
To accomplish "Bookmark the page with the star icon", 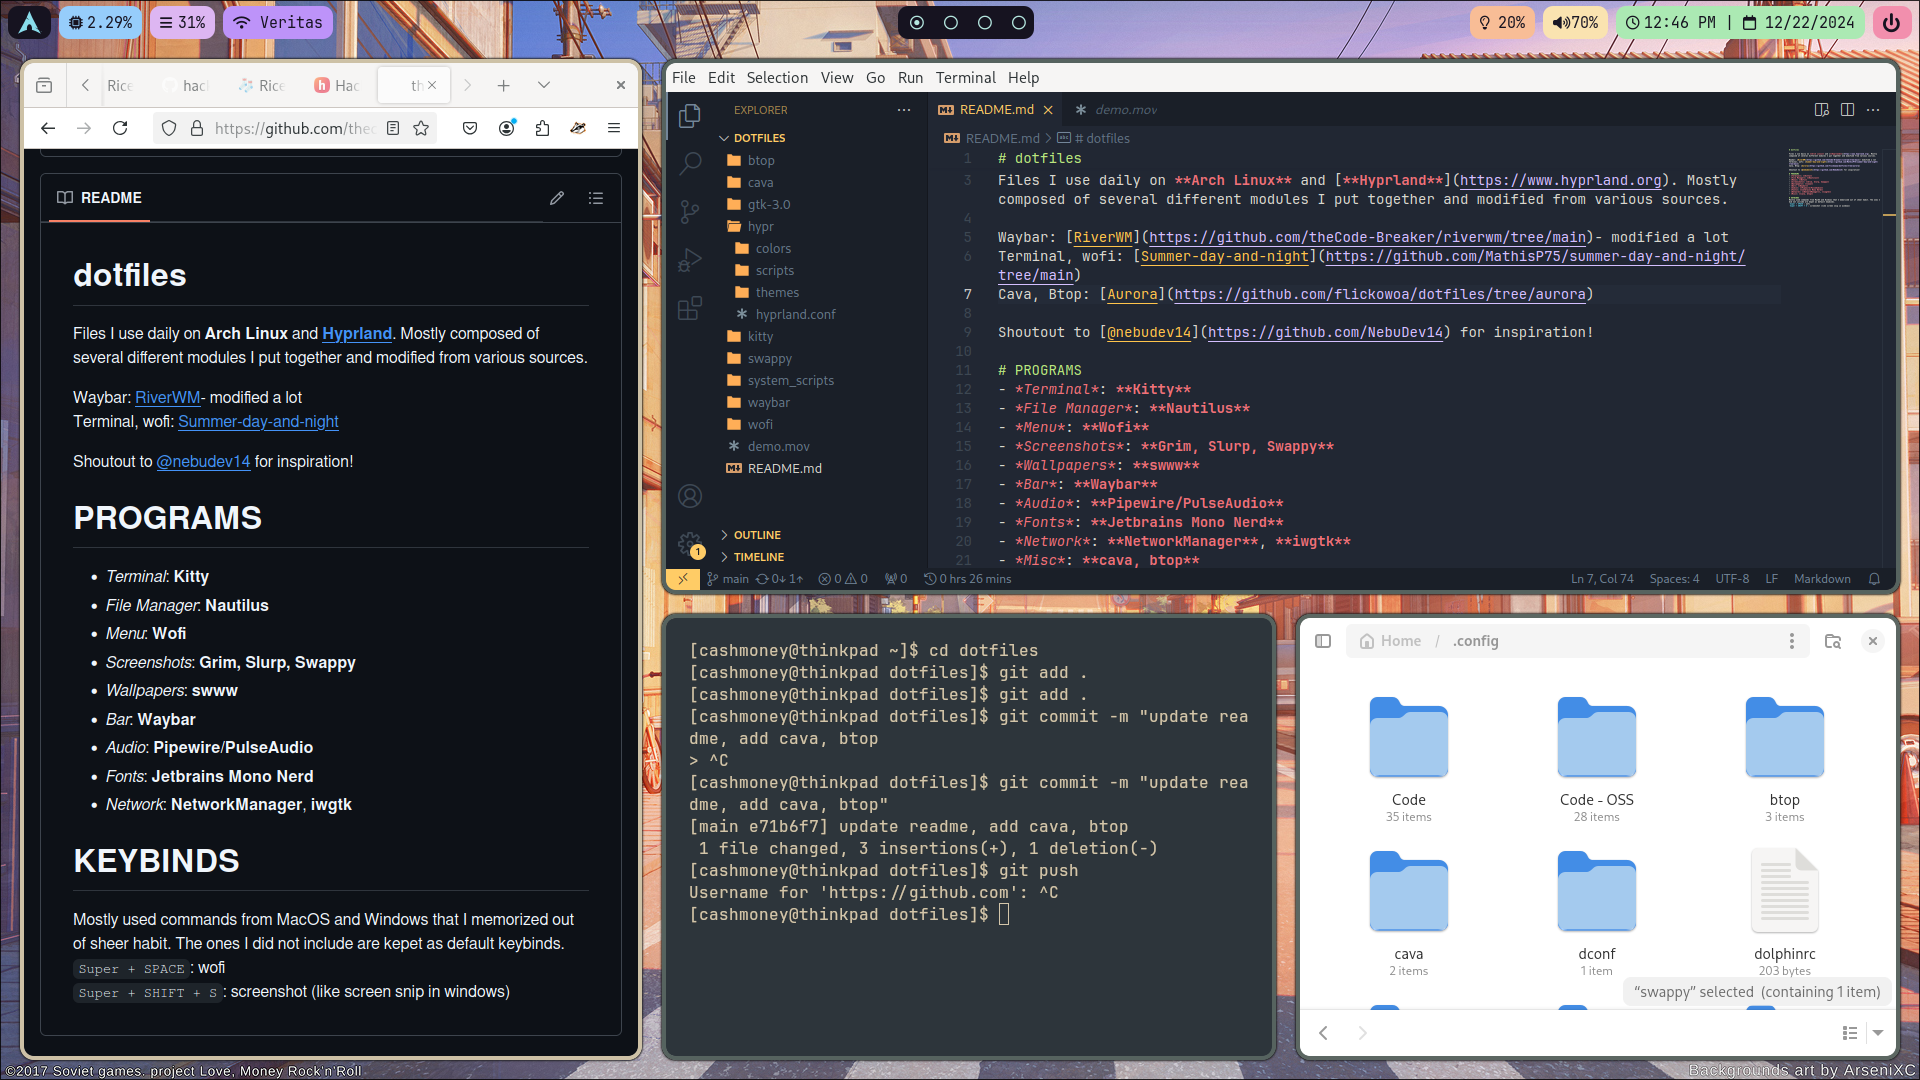I will (x=421, y=128).
